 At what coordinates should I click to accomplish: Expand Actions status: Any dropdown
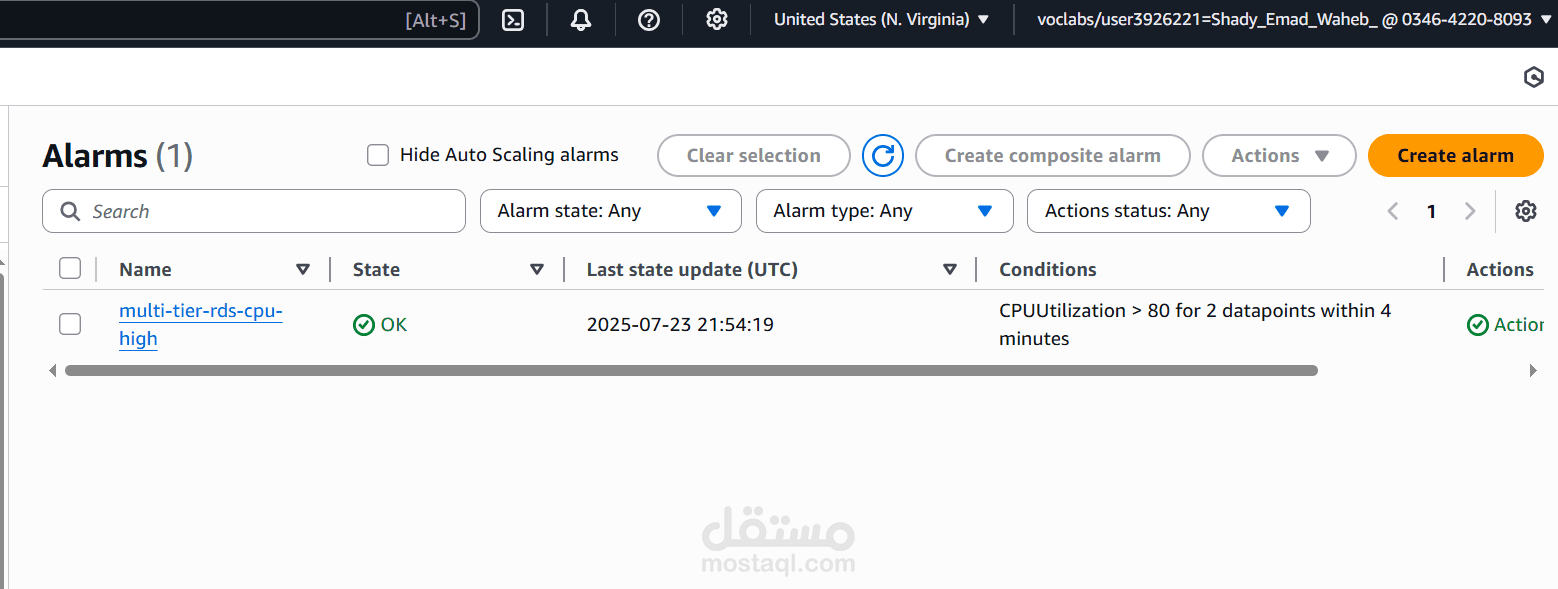1169,211
